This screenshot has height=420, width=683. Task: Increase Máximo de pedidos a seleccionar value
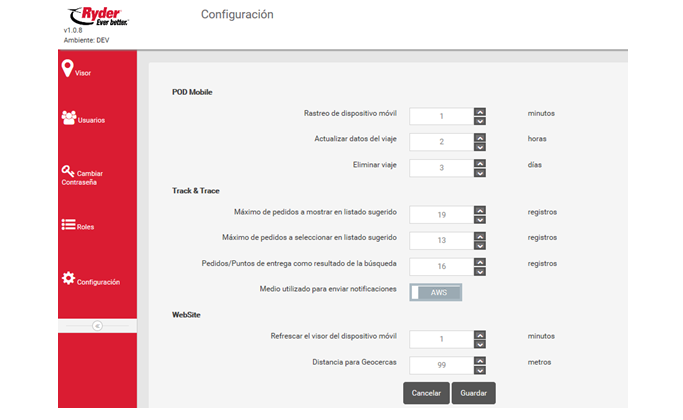click(x=480, y=234)
